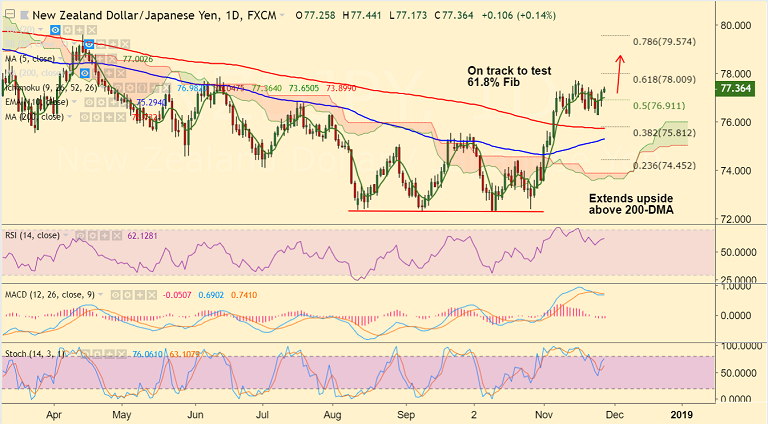This screenshot has height=424, width=768.
Task: Click the 72.000 price axis label
Action: (735, 219)
